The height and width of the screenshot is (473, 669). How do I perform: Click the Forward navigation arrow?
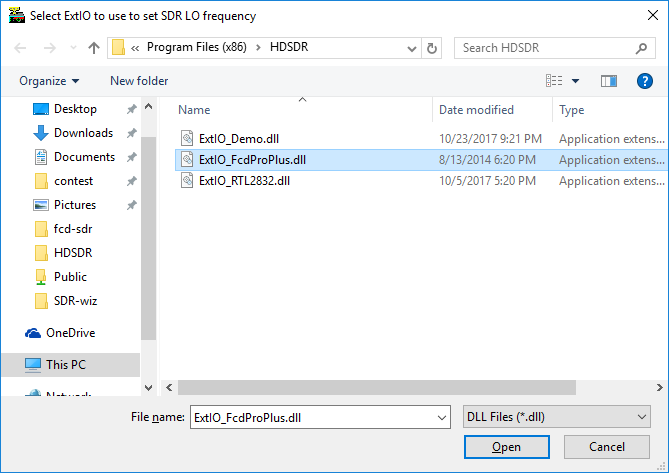point(50,48)
